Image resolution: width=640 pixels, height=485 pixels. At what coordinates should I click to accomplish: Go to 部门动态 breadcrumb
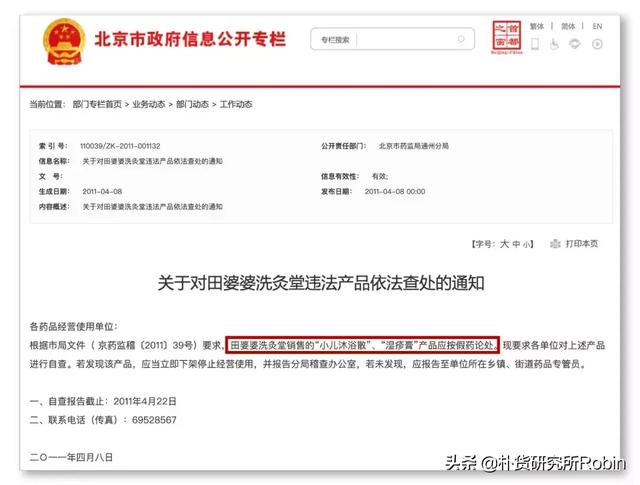pyautogui.click(x=192, y=105)
